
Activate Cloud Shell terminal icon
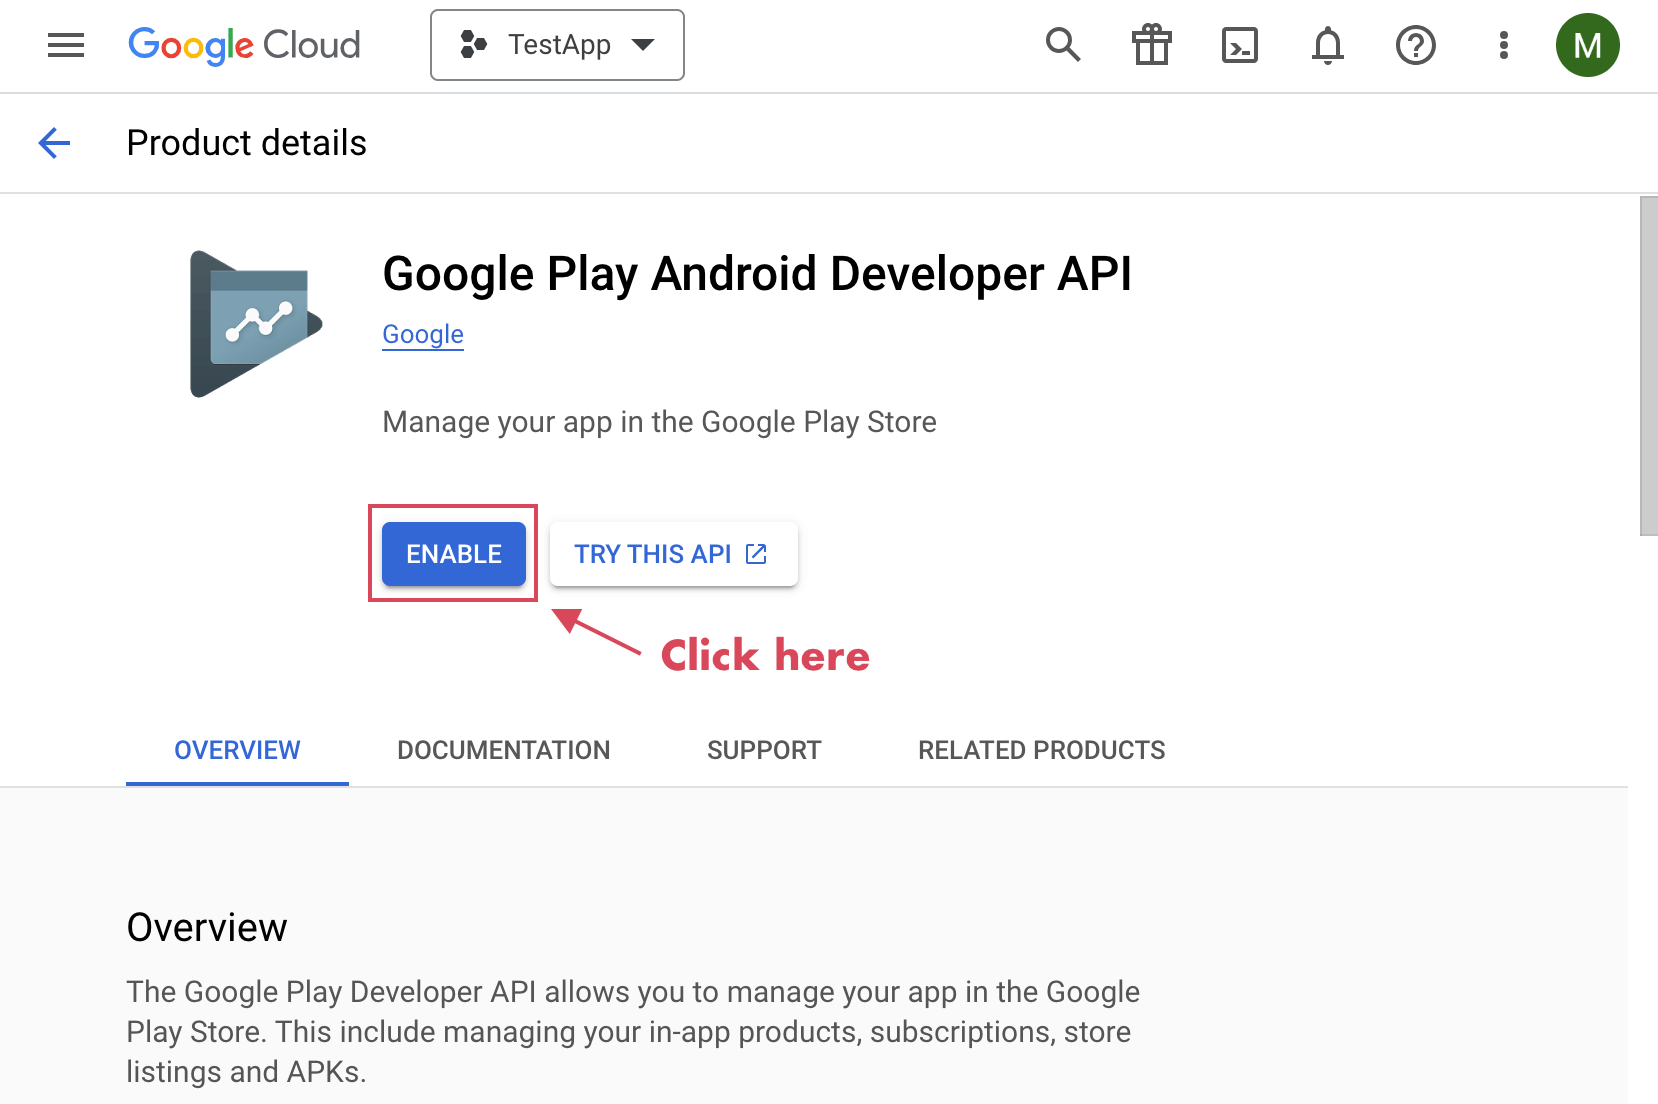pyautogui.click(x=1239, y=45)
